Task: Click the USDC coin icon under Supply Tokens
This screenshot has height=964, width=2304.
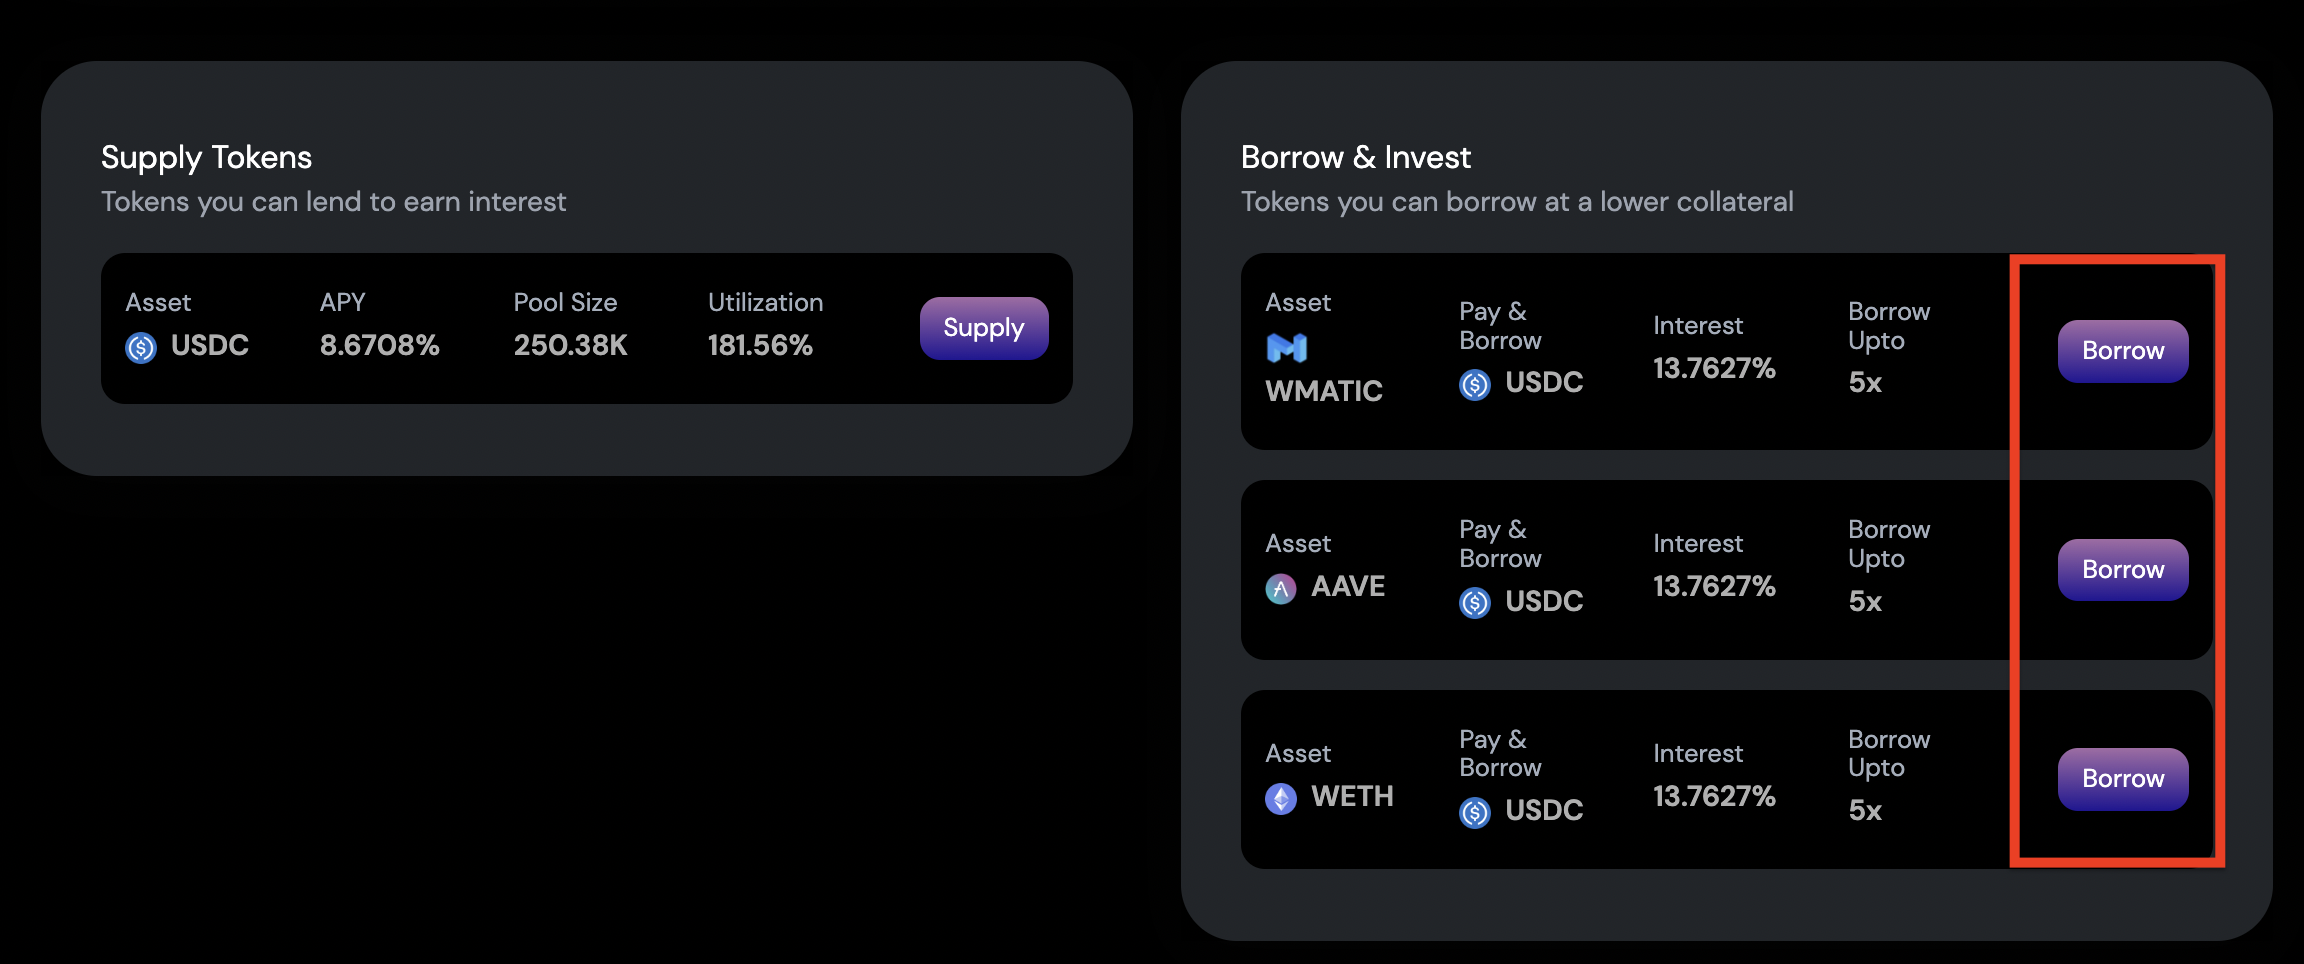Action: click(141, 347)
